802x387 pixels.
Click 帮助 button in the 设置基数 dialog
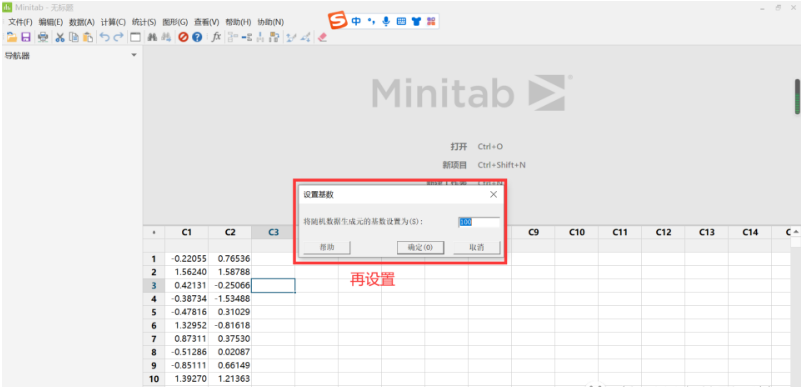(327, 247)
